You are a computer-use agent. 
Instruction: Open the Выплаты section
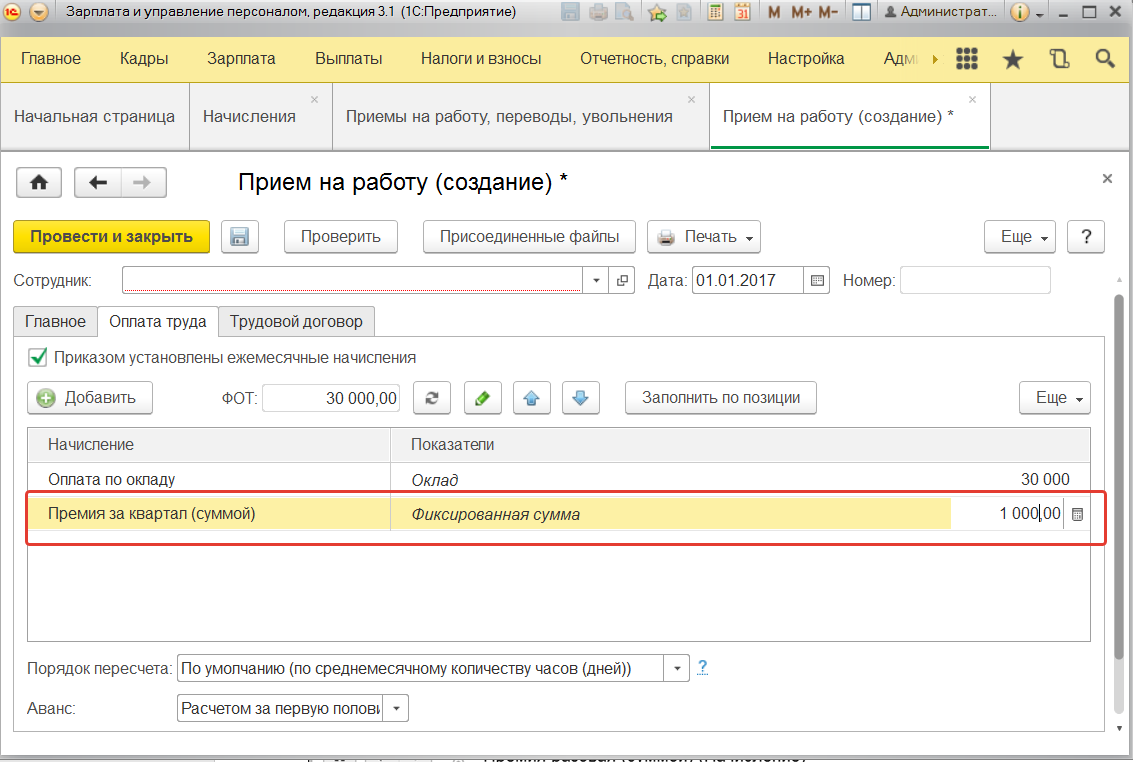pyautogui.click(x=349, y=59)
